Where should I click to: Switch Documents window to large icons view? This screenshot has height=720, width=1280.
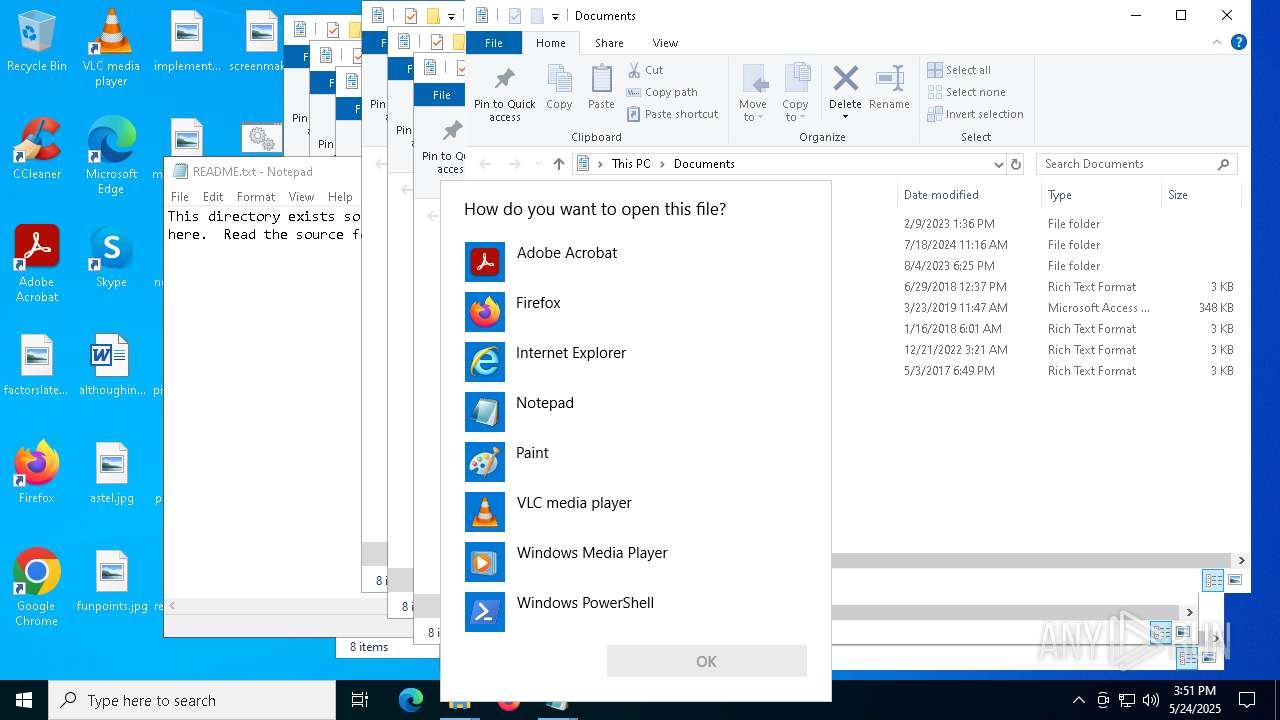(x=1235, y=580)
